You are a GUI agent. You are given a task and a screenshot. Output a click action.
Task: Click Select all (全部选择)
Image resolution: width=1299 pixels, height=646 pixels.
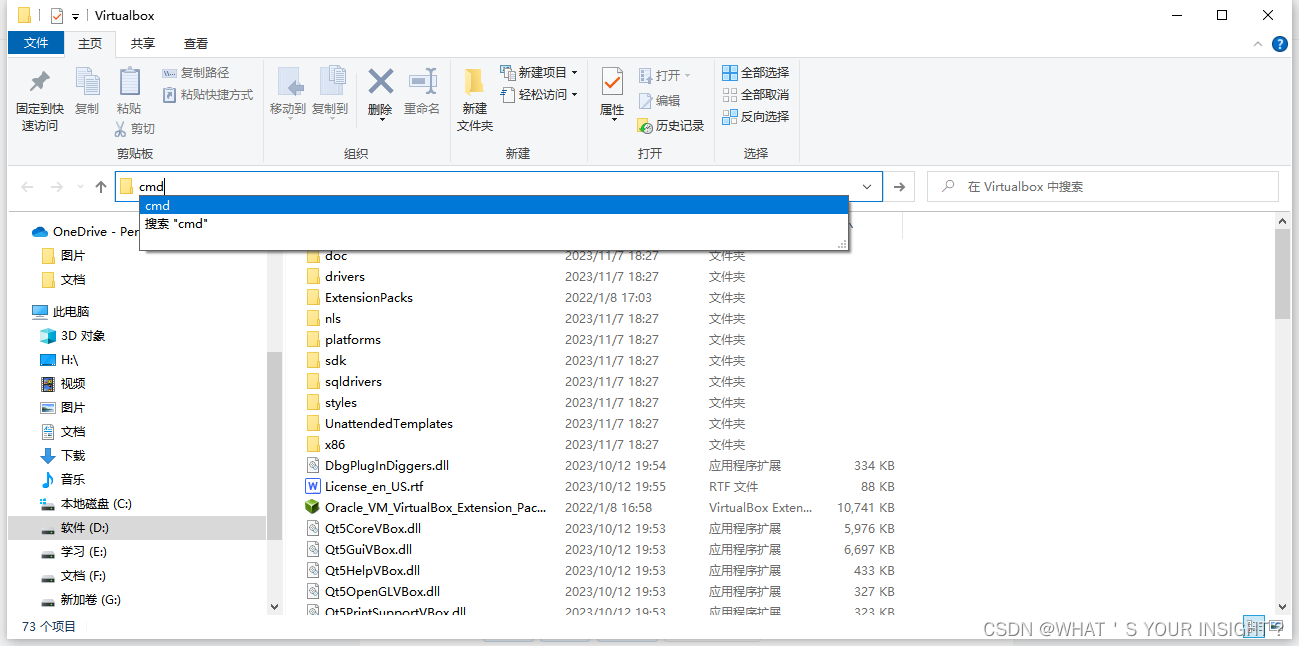756,72
